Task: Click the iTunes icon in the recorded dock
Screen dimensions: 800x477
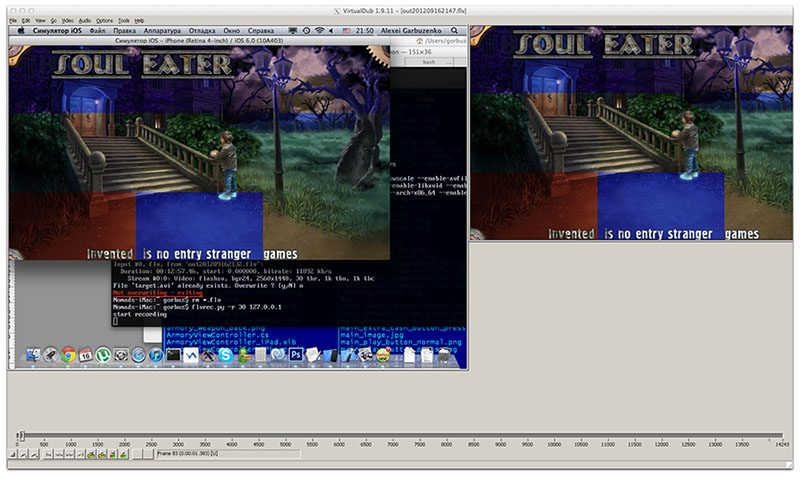Action: click(156, 355)
